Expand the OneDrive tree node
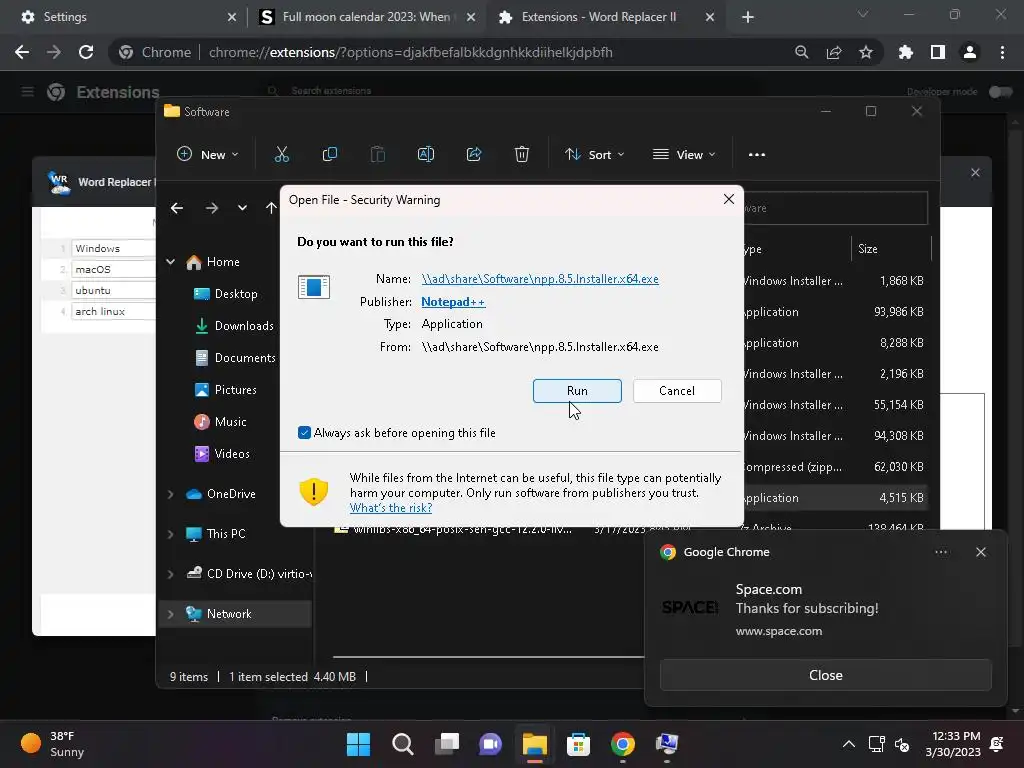 (x=170, y=494)
